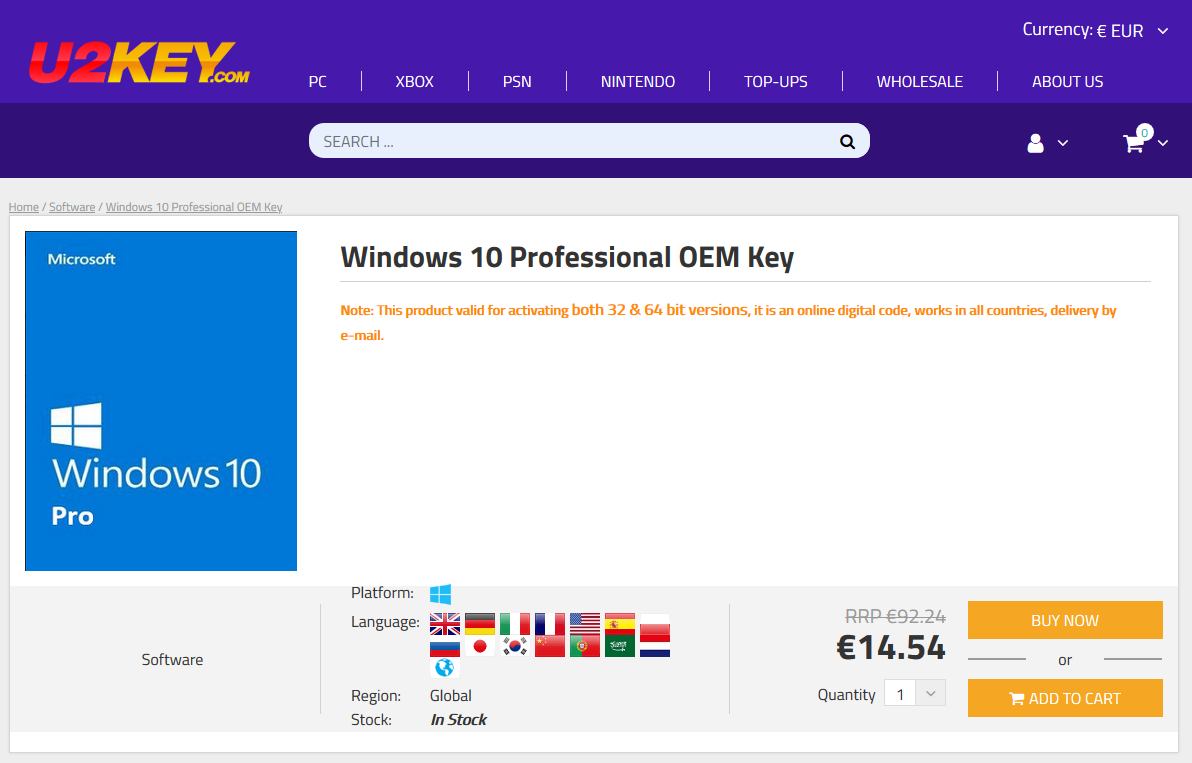This screenshot has height=763, width=1192.
Task: Expand the account menu chevron
Action: click(x=1063, y=143)
